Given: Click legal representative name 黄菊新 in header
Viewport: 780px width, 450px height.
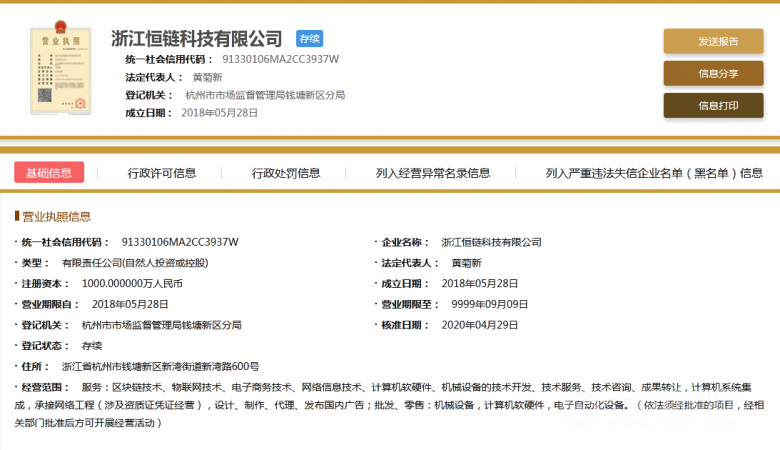Looking at the screenshot, I should (x=207, y=77).
